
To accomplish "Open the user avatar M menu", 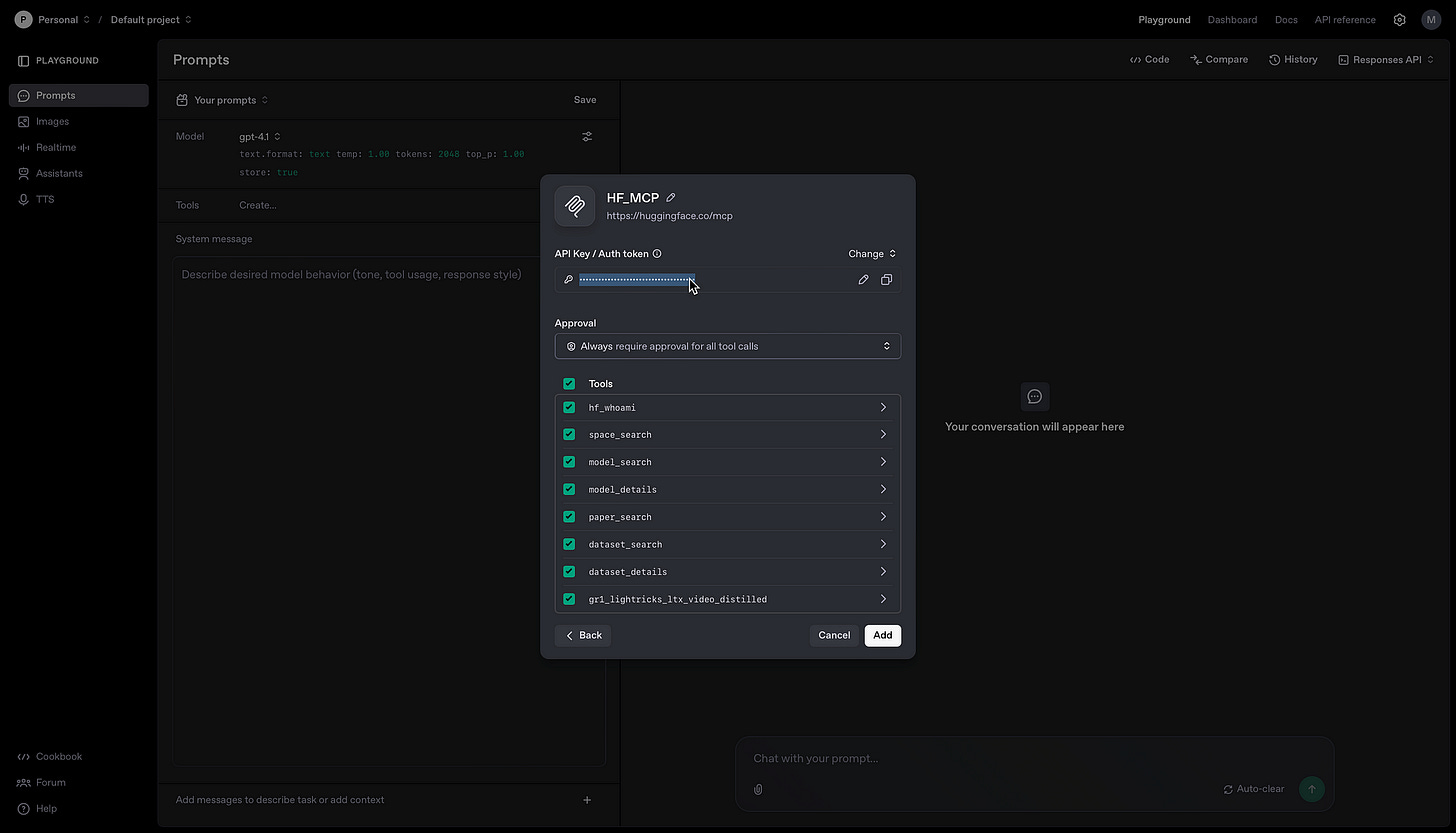I will [1430, 20].
